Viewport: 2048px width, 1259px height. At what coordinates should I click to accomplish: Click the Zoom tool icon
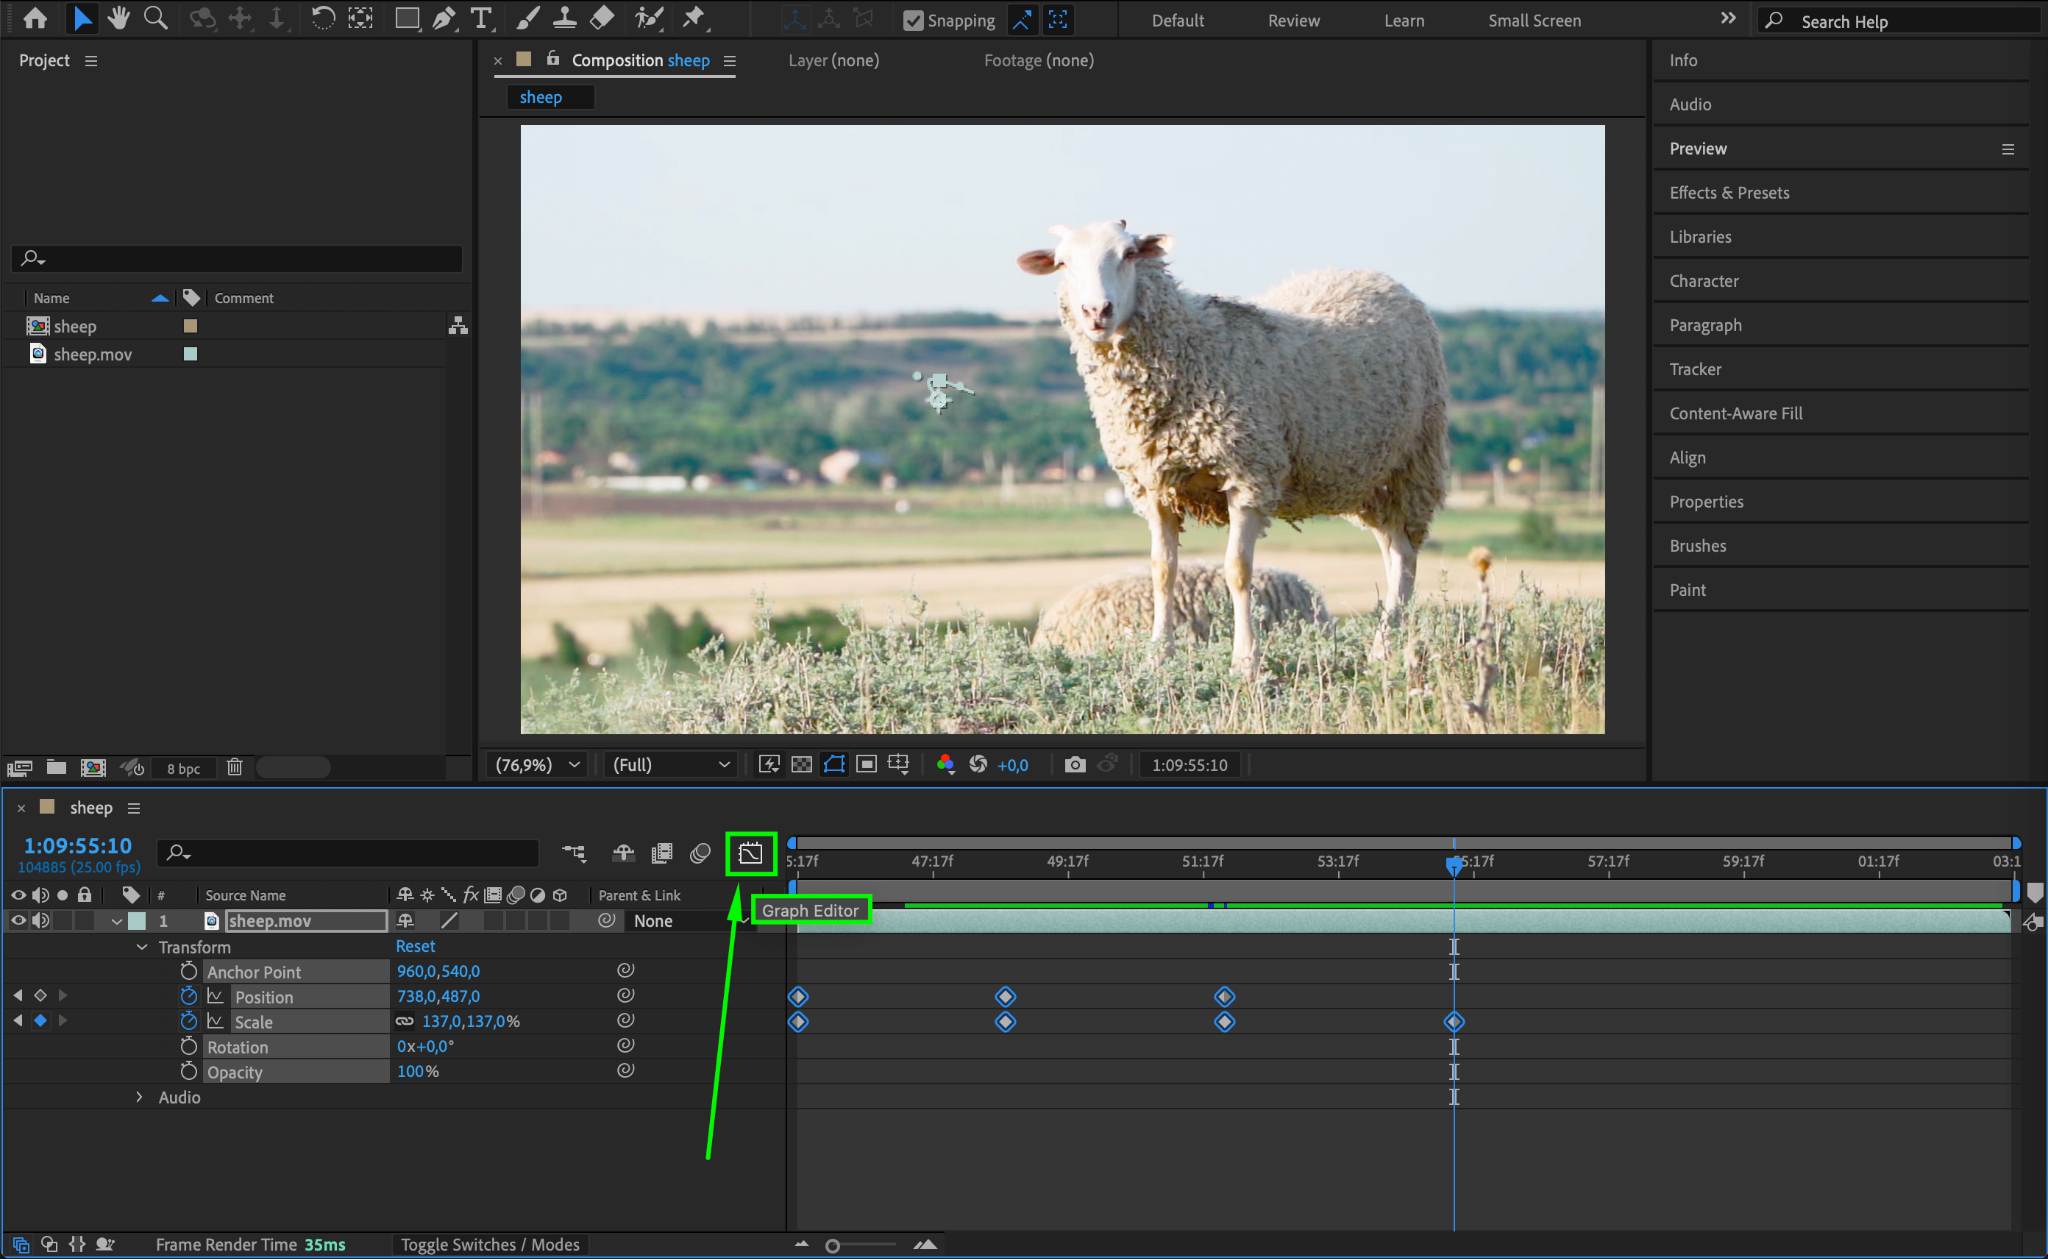click(x=155, y=18)
